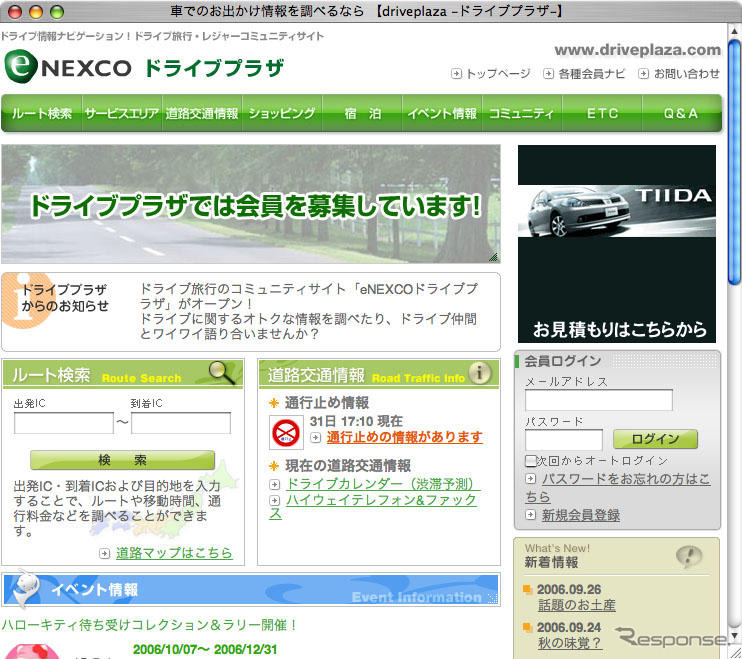
Task: Click the orange bullet next to 2006.09.26
Action: click(527, 589)
